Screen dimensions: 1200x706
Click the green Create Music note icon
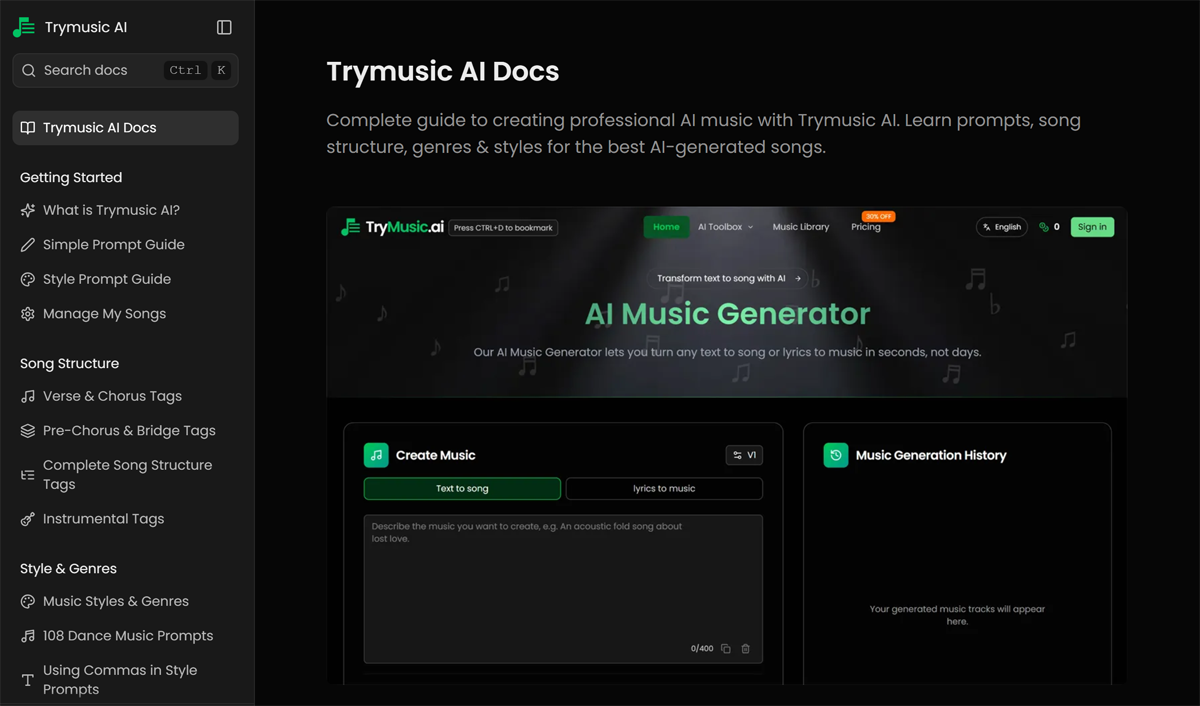[x=376, y=455]
